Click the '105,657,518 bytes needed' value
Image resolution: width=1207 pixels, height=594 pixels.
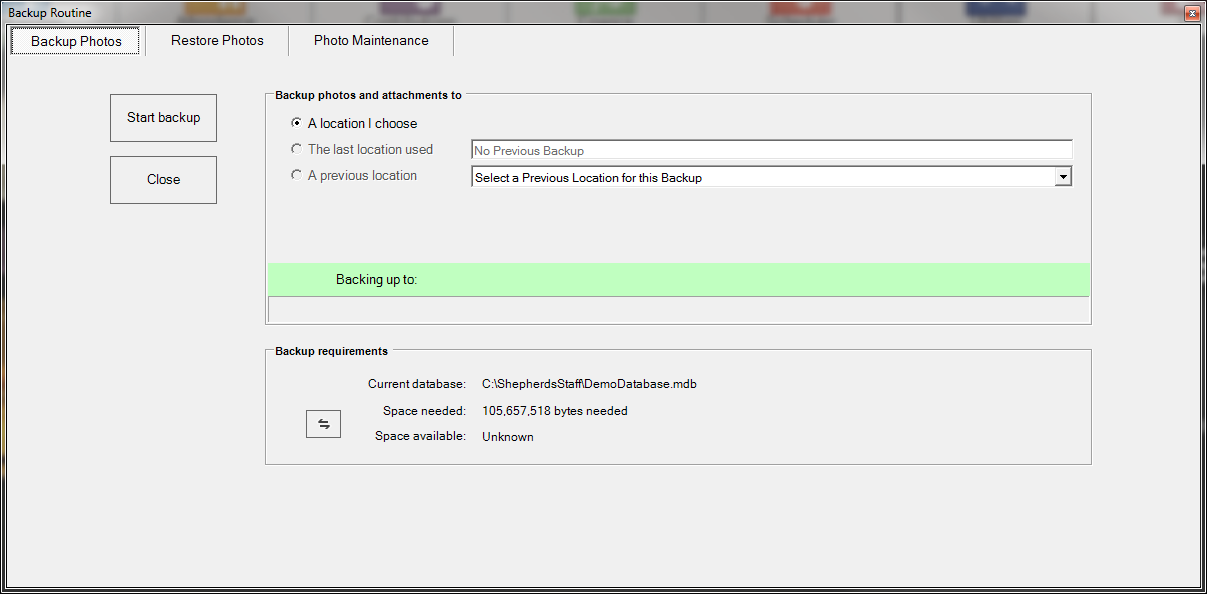coord(555,411)
